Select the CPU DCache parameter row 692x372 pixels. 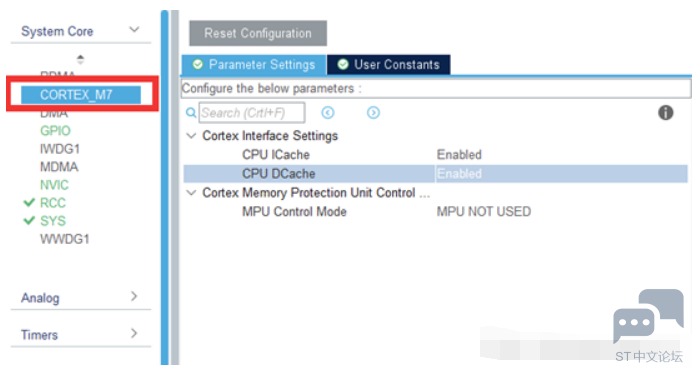click(x=435, y=174)
